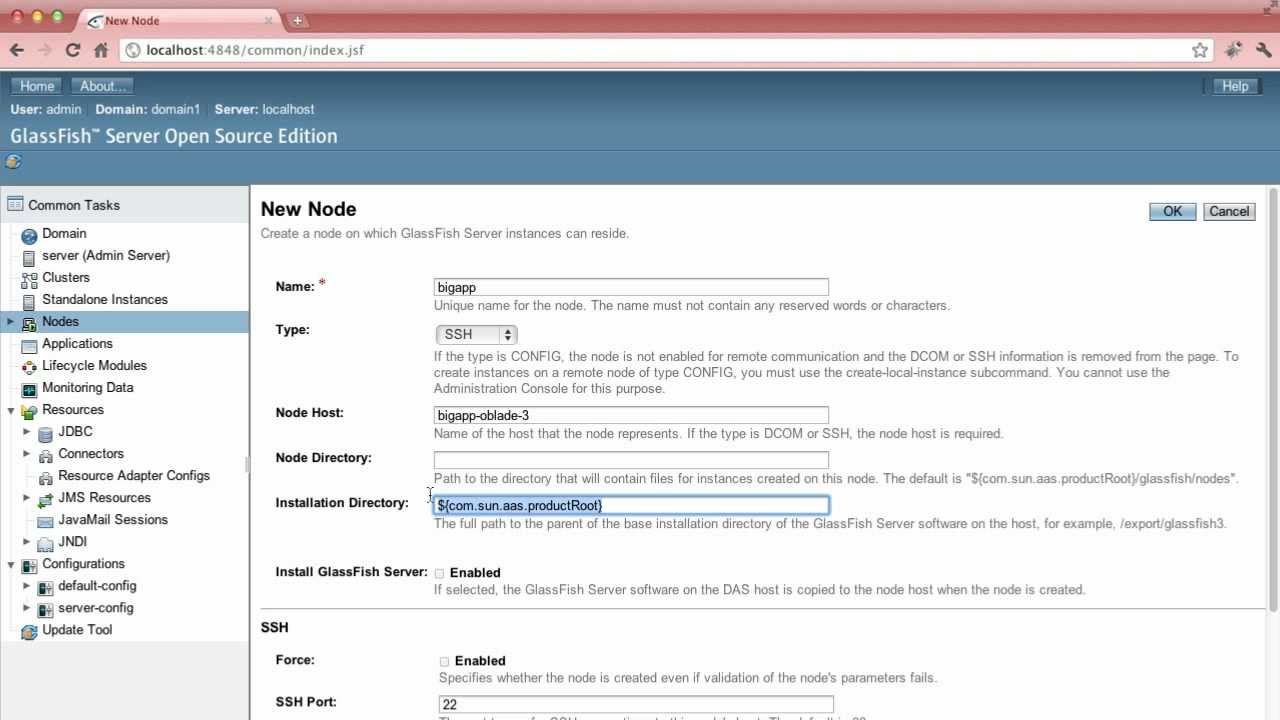The height and width of the screenshot is (720, 1280).
Task: Bookmark page with star icon
Action: click(x=1200, y=50)
